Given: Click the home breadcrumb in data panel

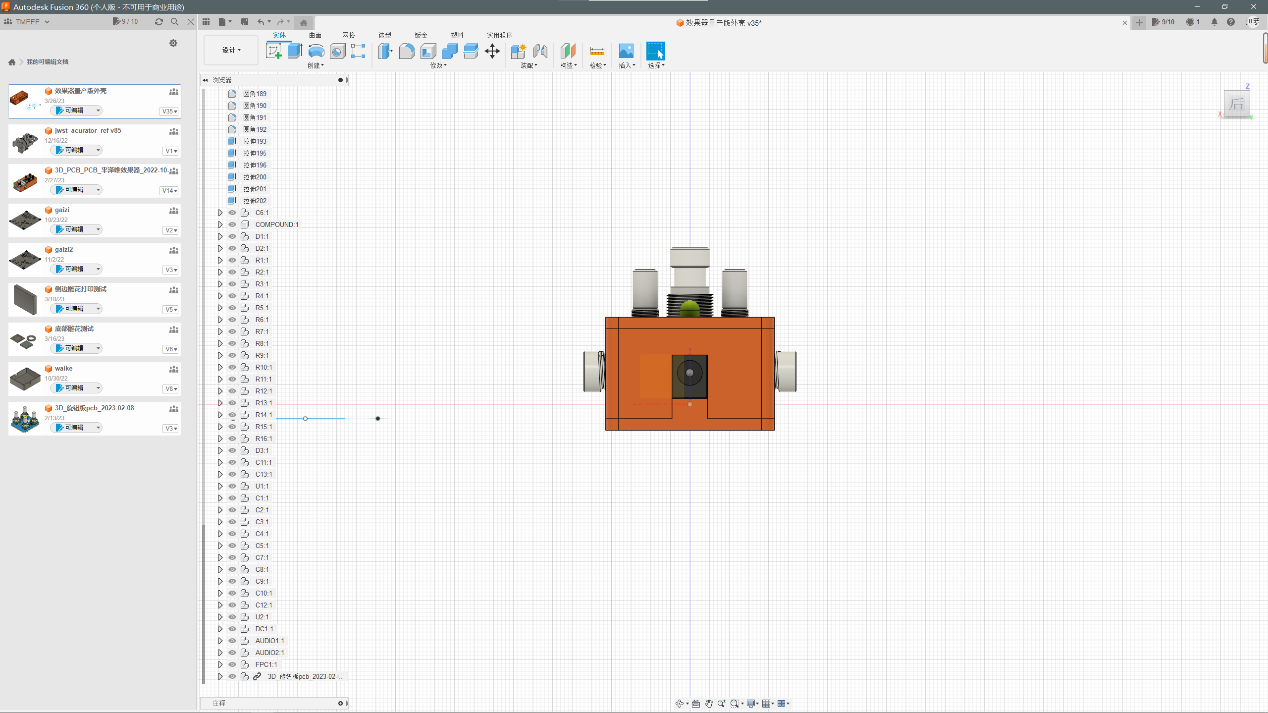Looking at the screenshot, I should pos(12,62).
